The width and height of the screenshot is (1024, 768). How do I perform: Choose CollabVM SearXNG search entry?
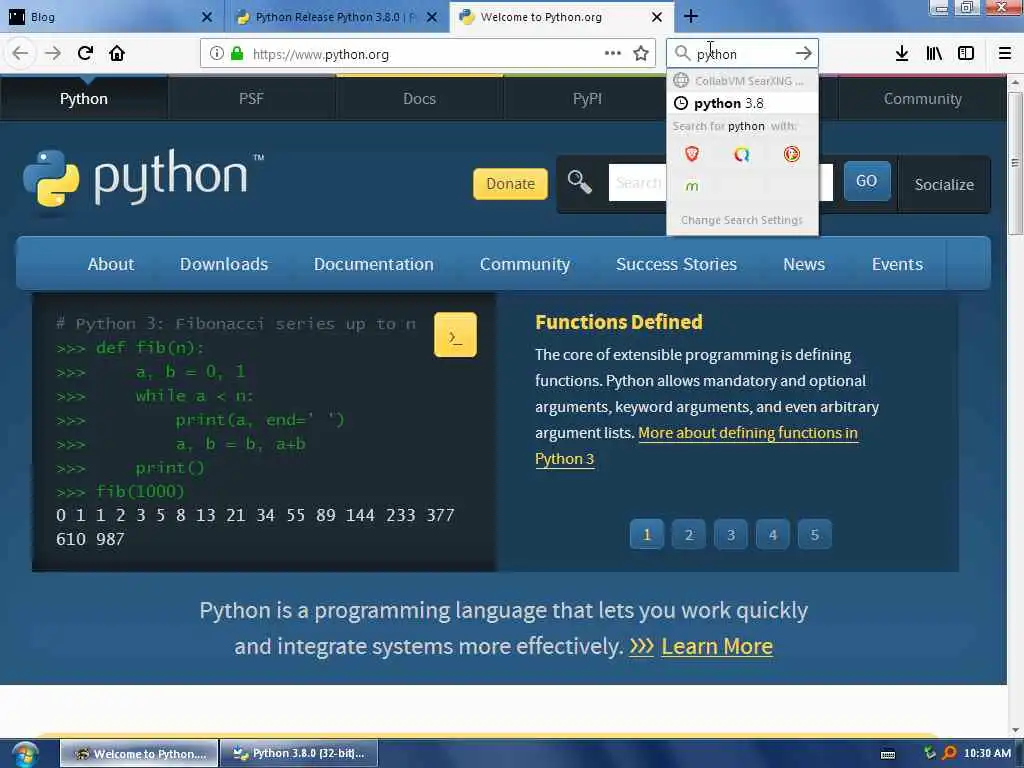pyautogui.click(x=742, y=80)
